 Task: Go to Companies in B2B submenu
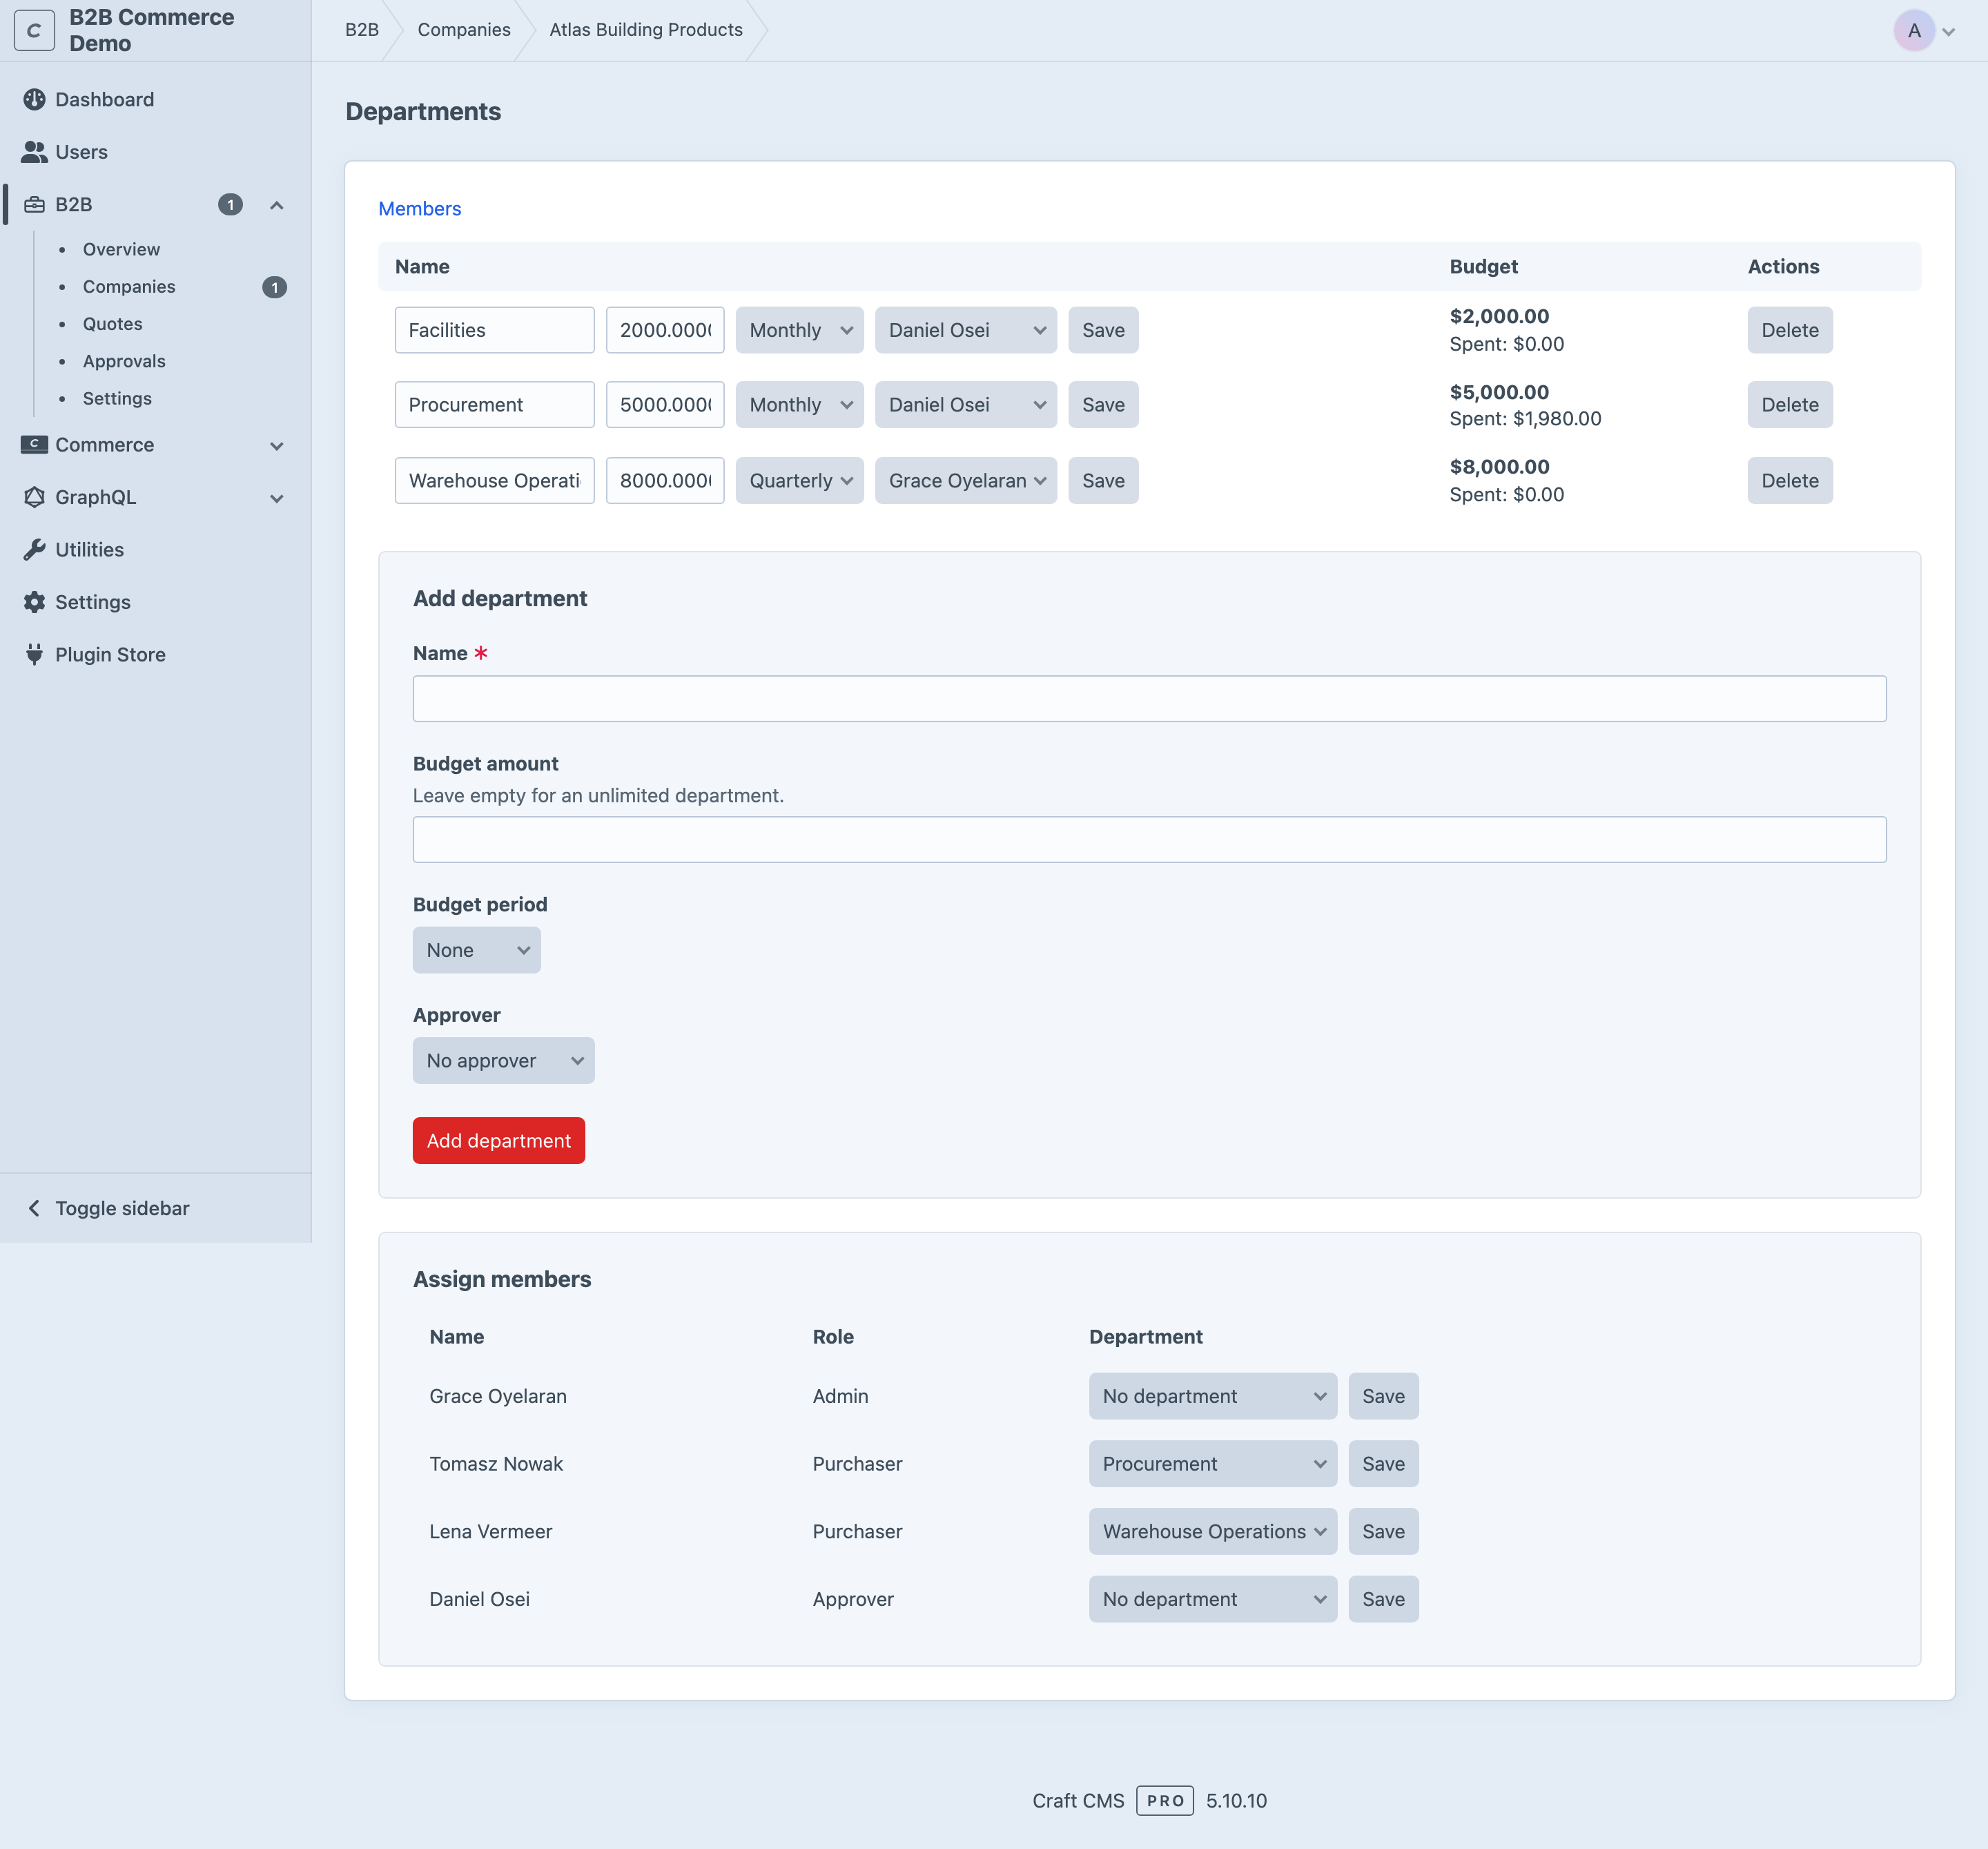(129, 287)
